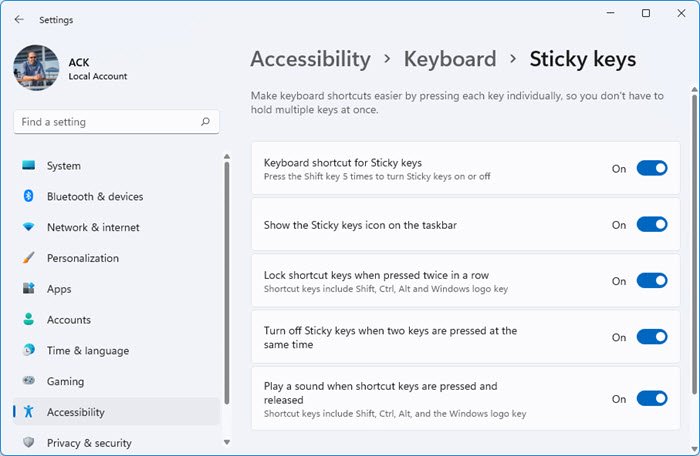
Task: Open Time & language settings
Action: click(x=86, y=351)
